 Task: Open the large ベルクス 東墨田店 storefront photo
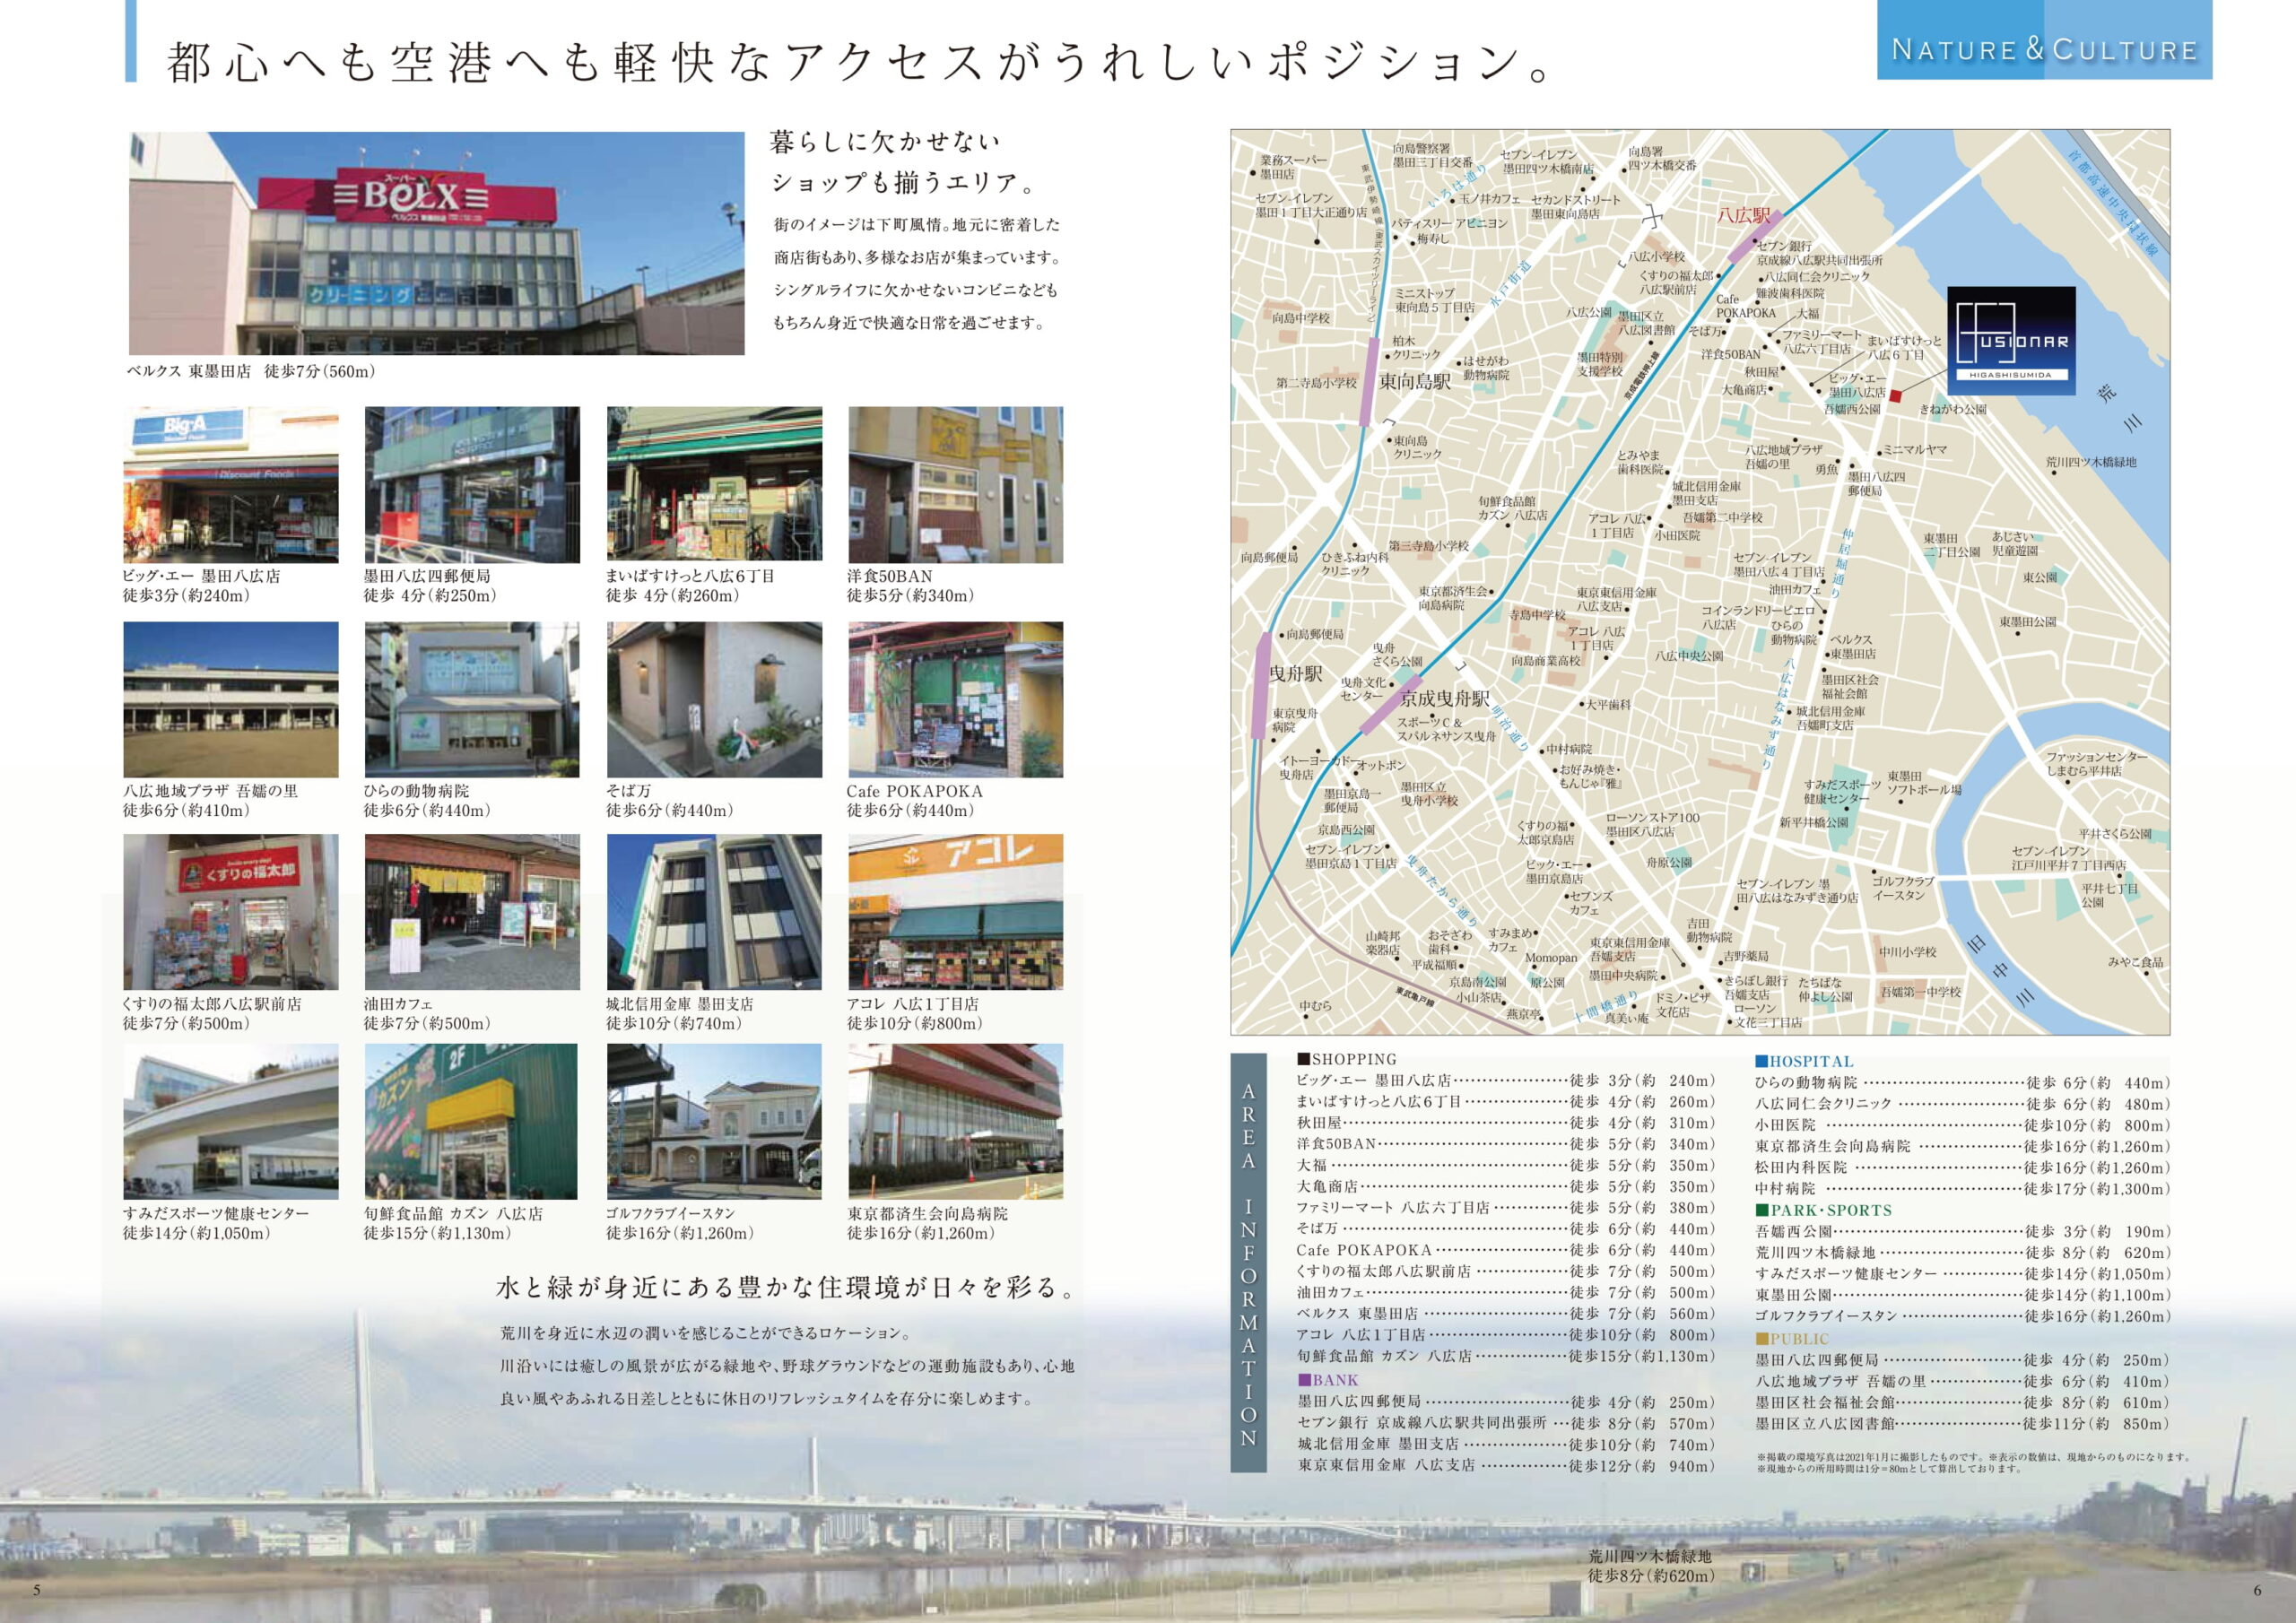[x=437, y=243]
